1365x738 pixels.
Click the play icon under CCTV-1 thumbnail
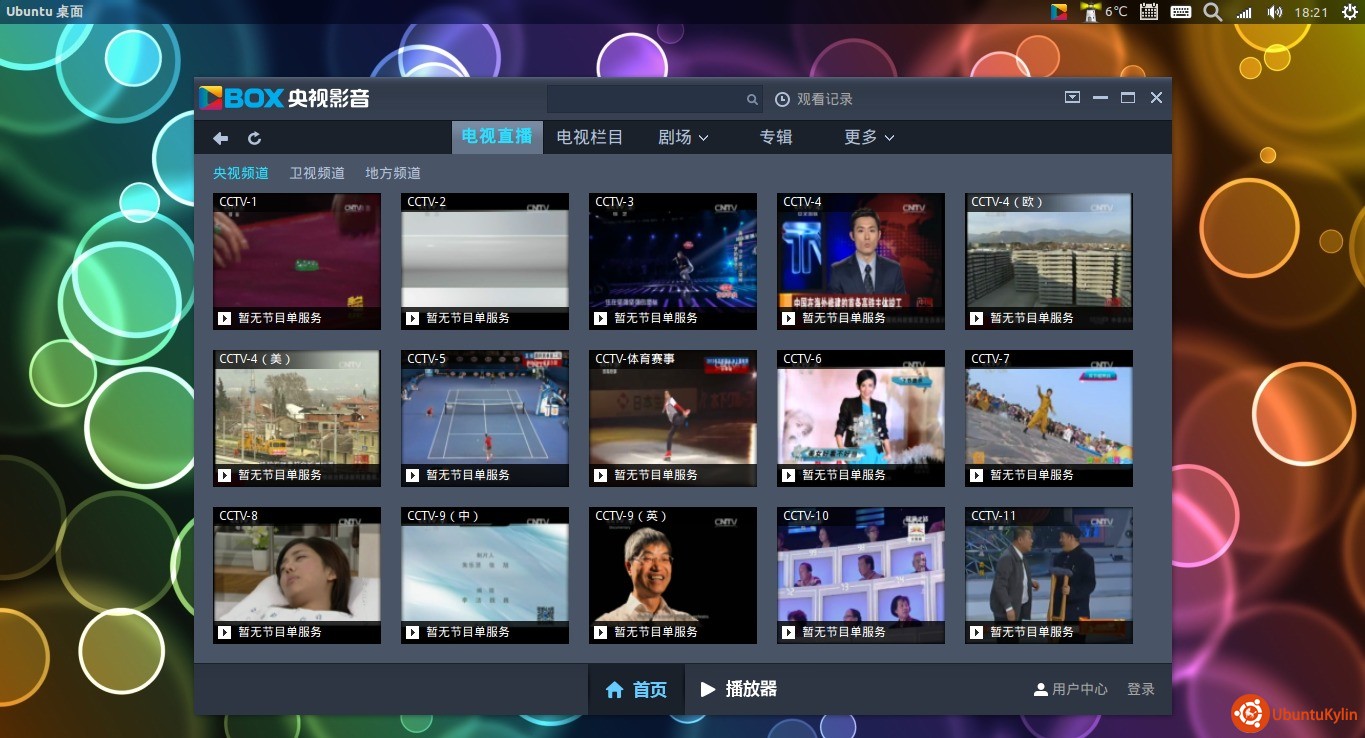224,318
